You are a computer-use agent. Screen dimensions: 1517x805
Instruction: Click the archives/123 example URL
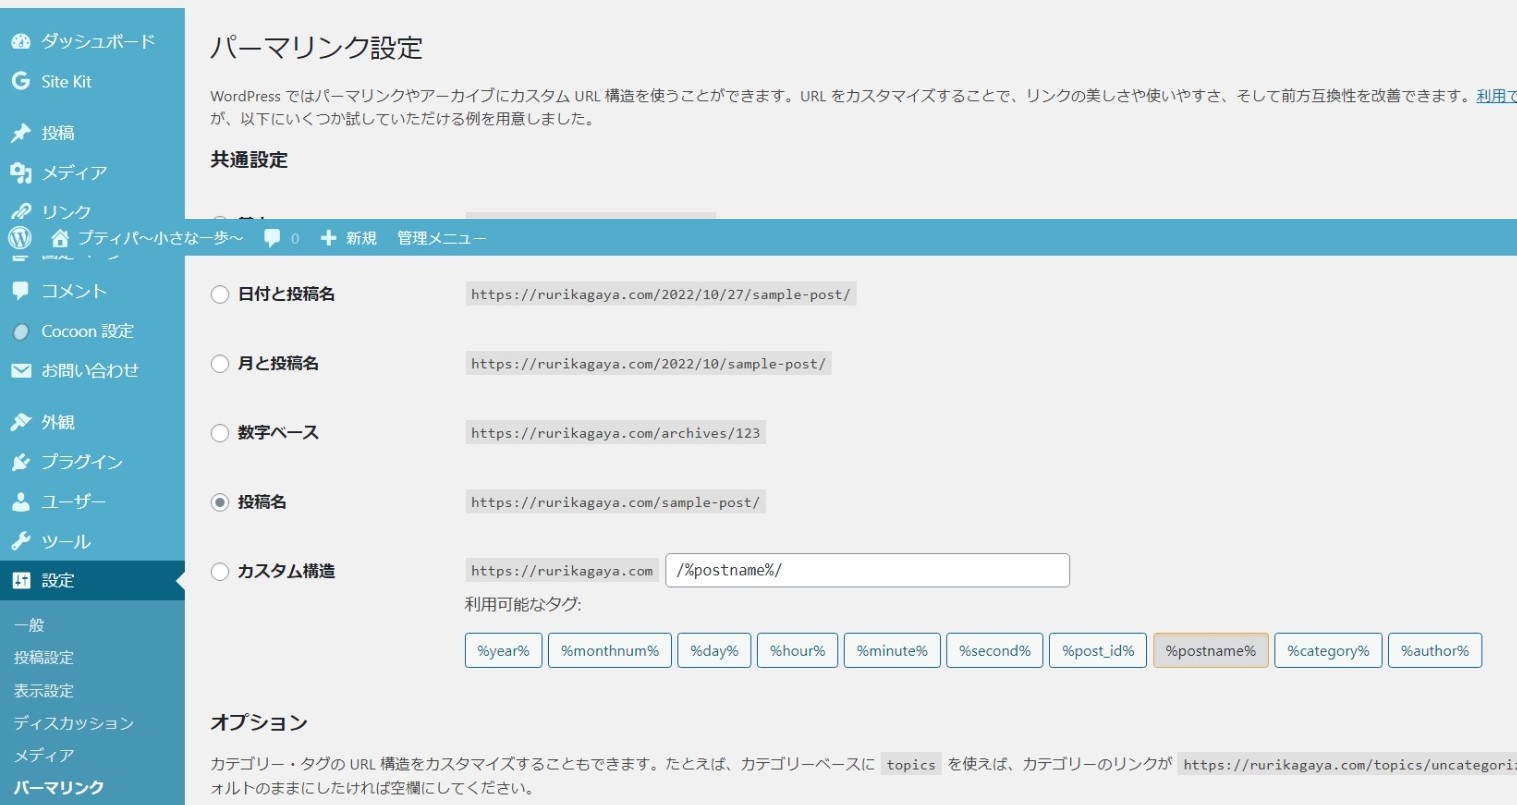(616, 433)
